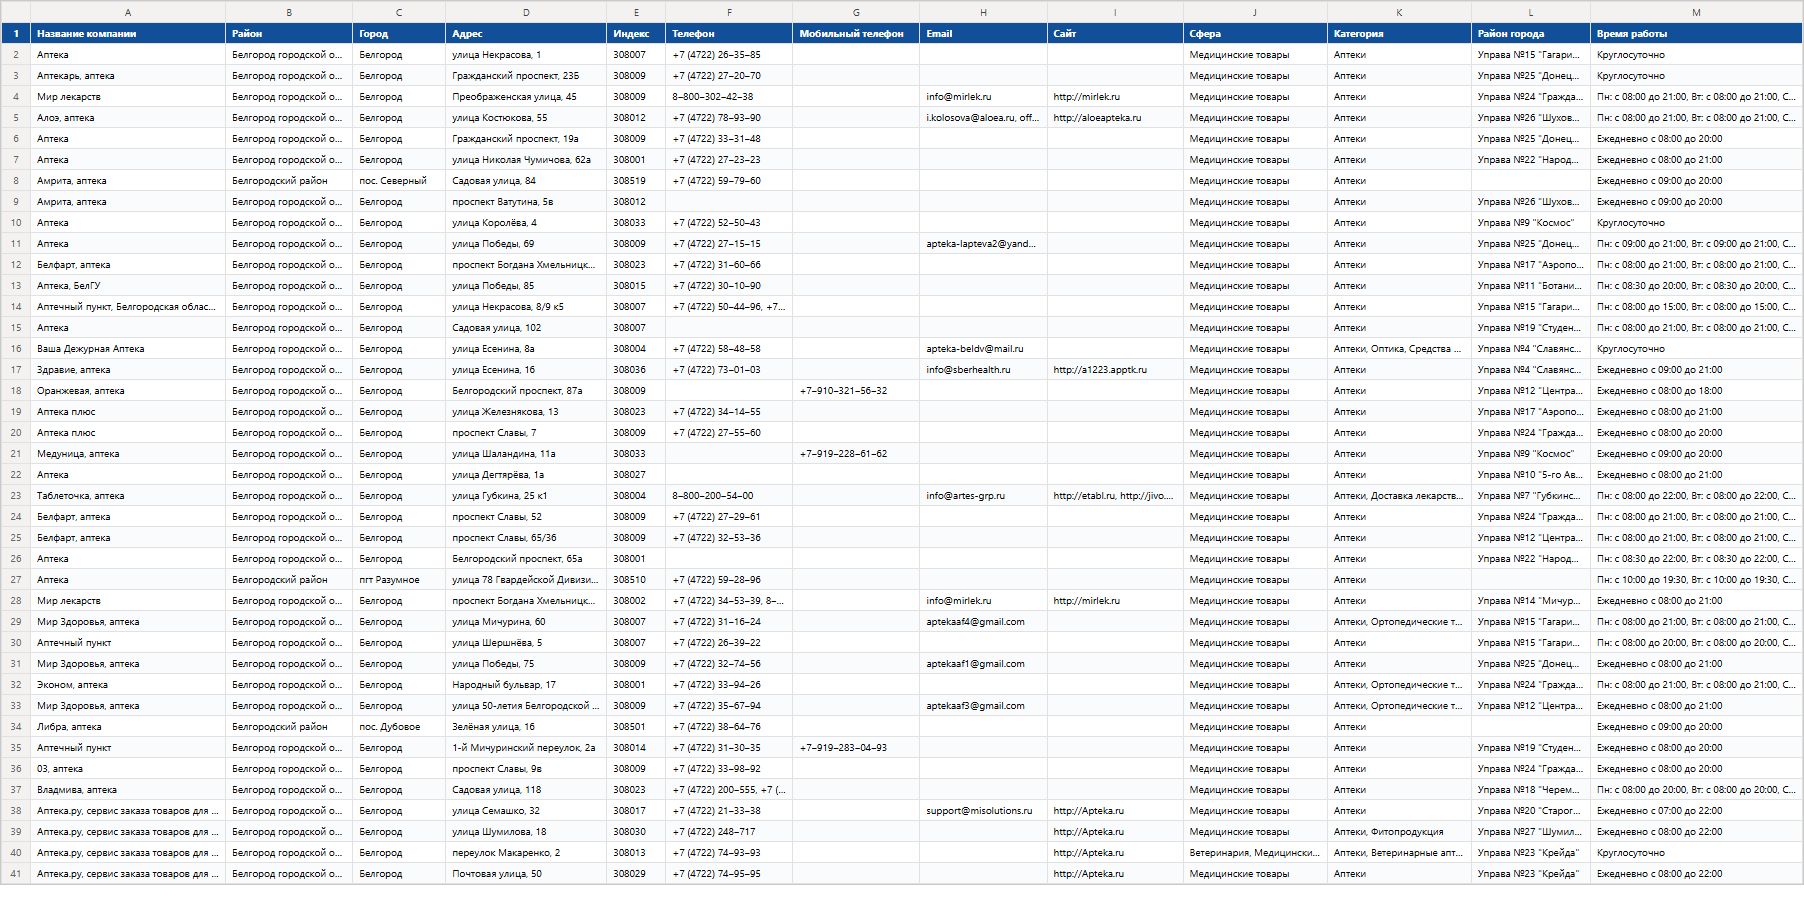
Task: Select the cell 'Эконом, аптека'
Action: (128, 685)
